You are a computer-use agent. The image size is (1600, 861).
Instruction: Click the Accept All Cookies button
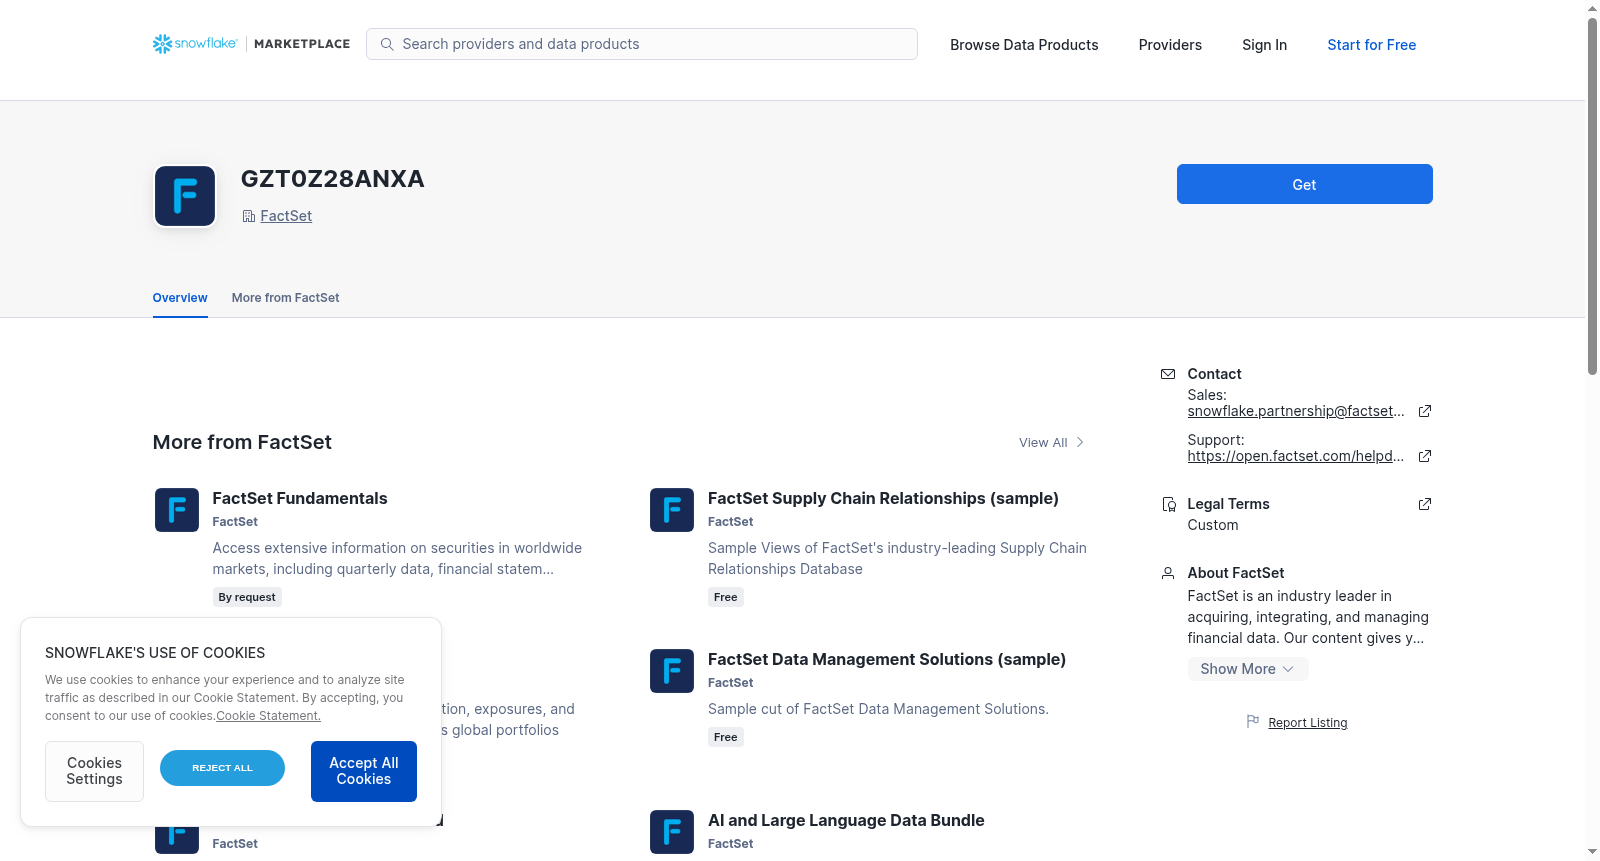(364, 771)
